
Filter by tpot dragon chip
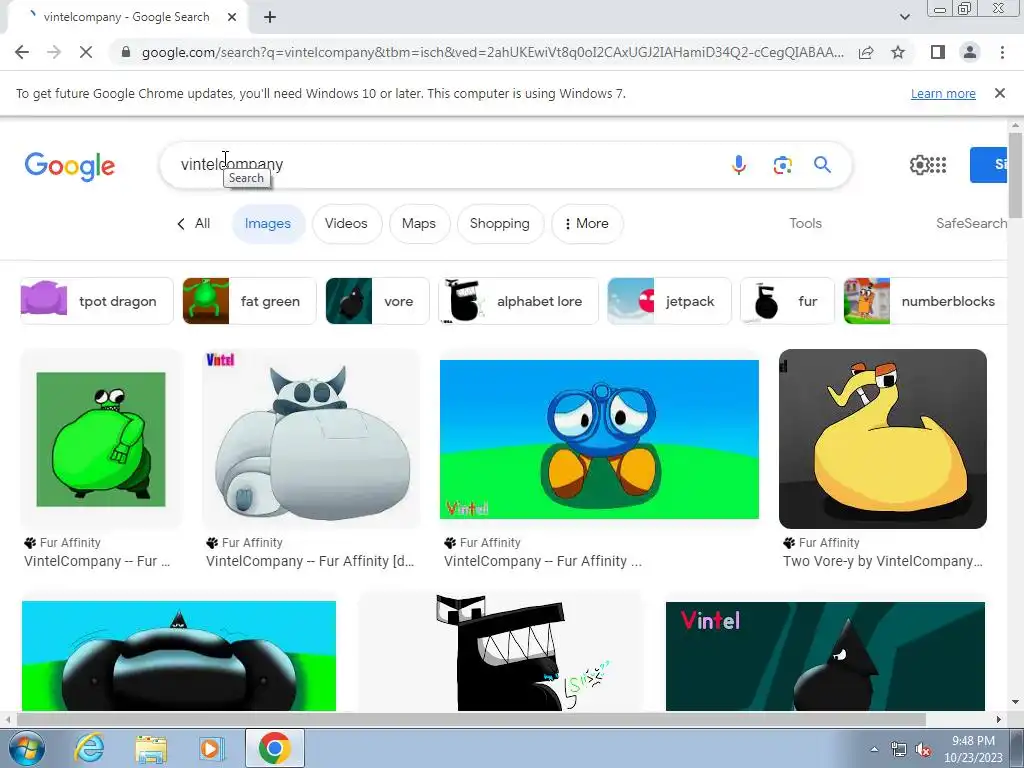tap(97, 301)
